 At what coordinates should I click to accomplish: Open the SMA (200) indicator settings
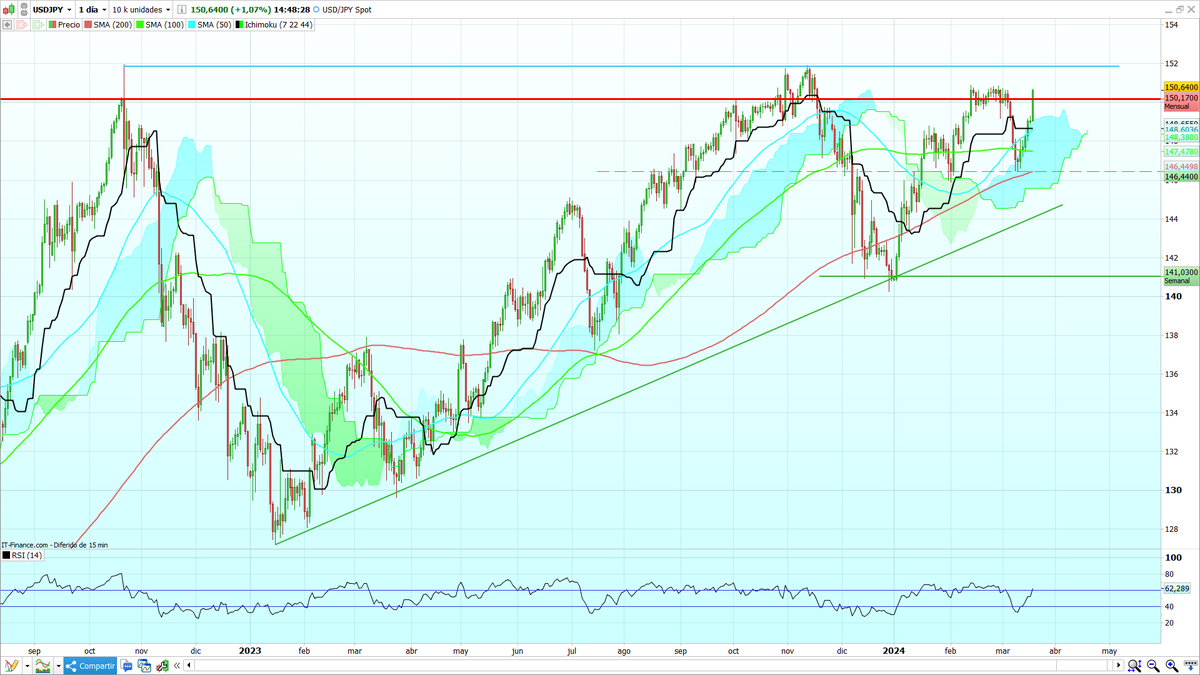[108, 25]
